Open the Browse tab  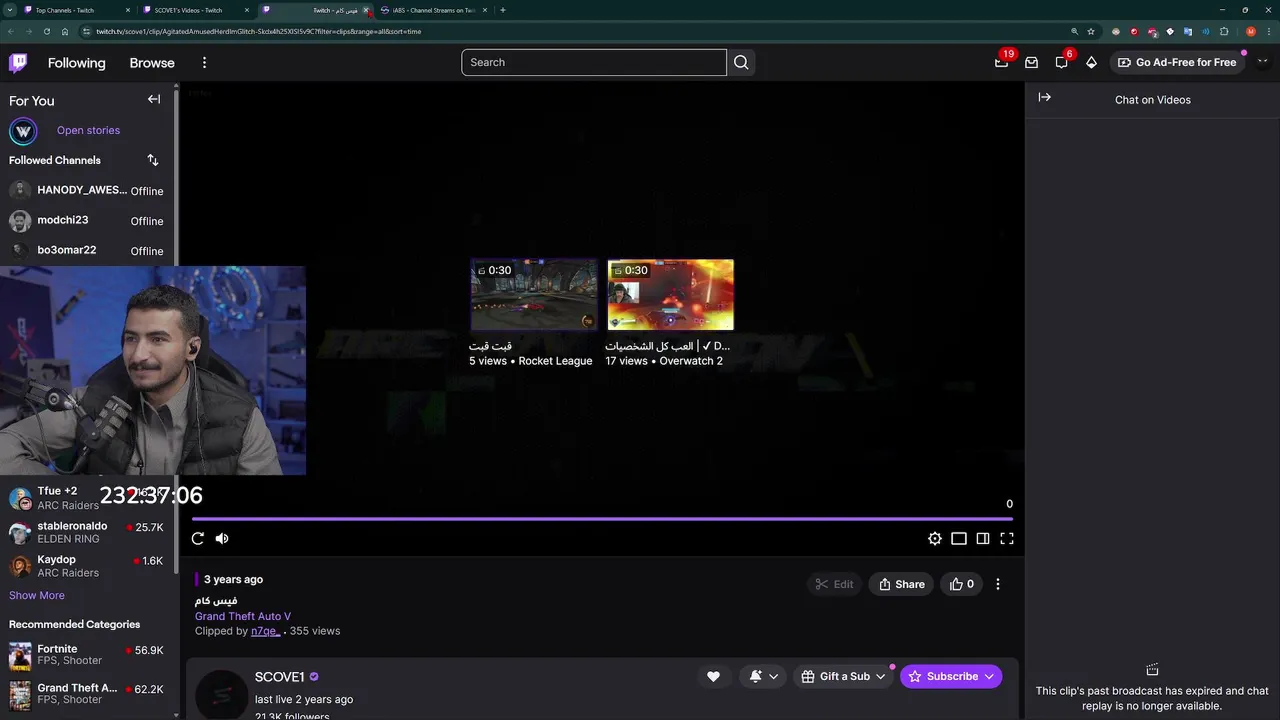(152, 63)
